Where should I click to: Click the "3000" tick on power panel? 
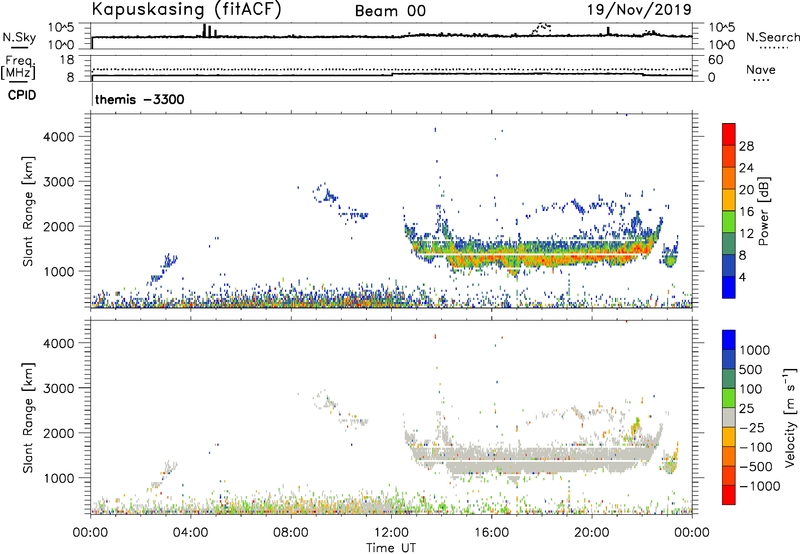(x=58, y=182)
